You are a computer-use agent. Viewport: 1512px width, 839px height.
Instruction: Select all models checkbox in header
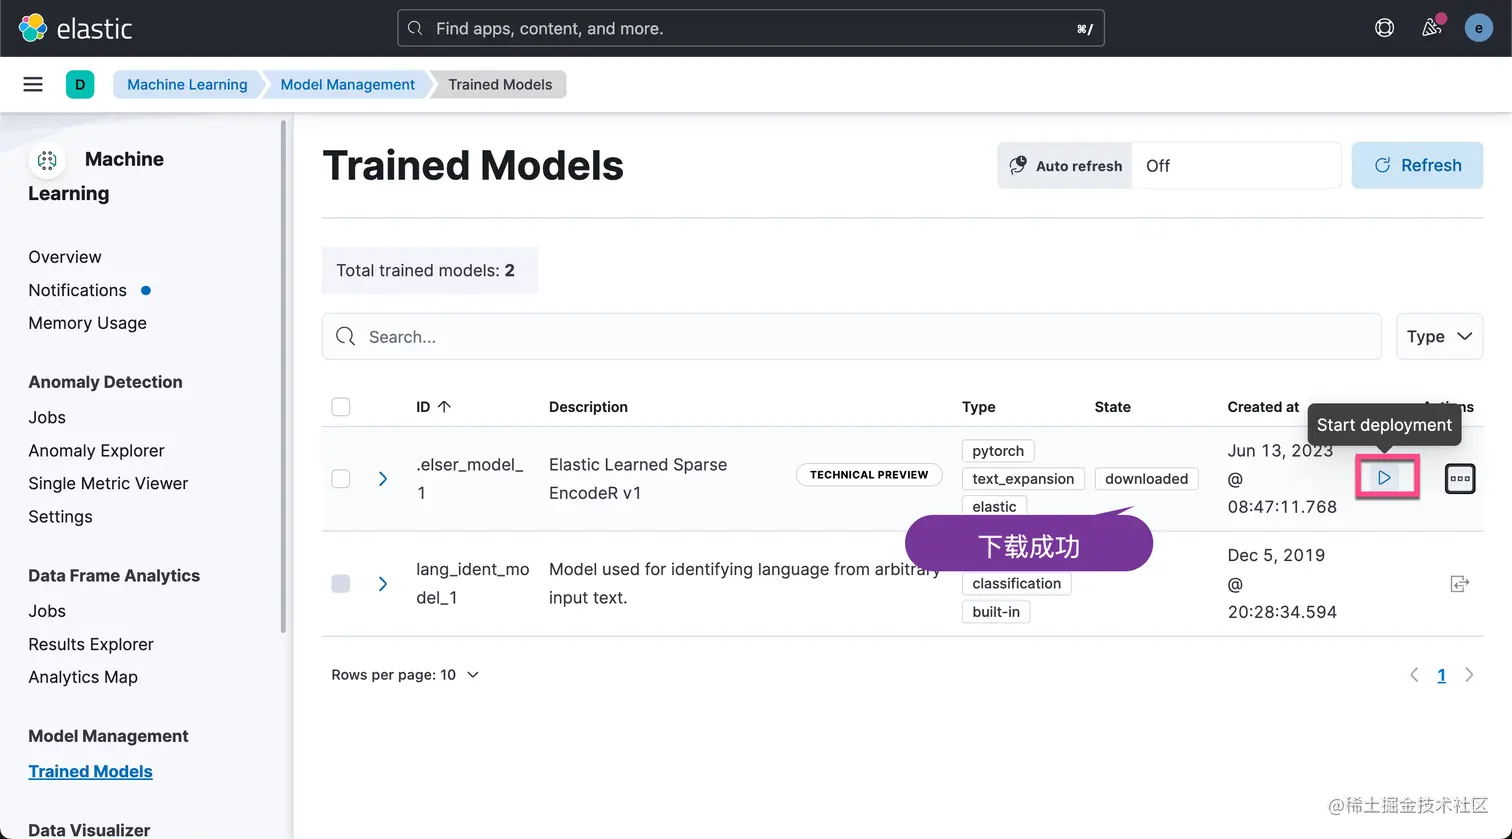click(x=341, y=407)
